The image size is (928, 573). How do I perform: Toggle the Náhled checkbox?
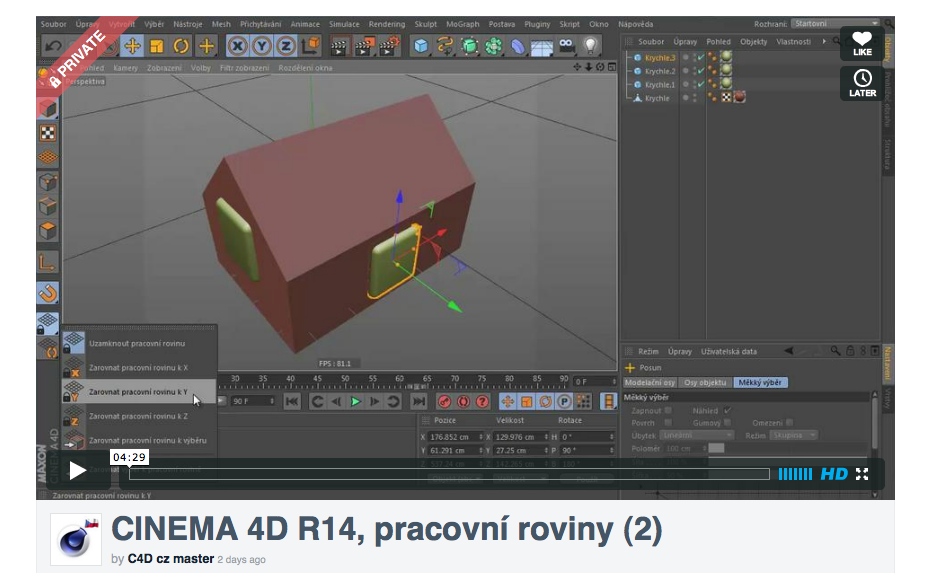[x=727, y=410]
